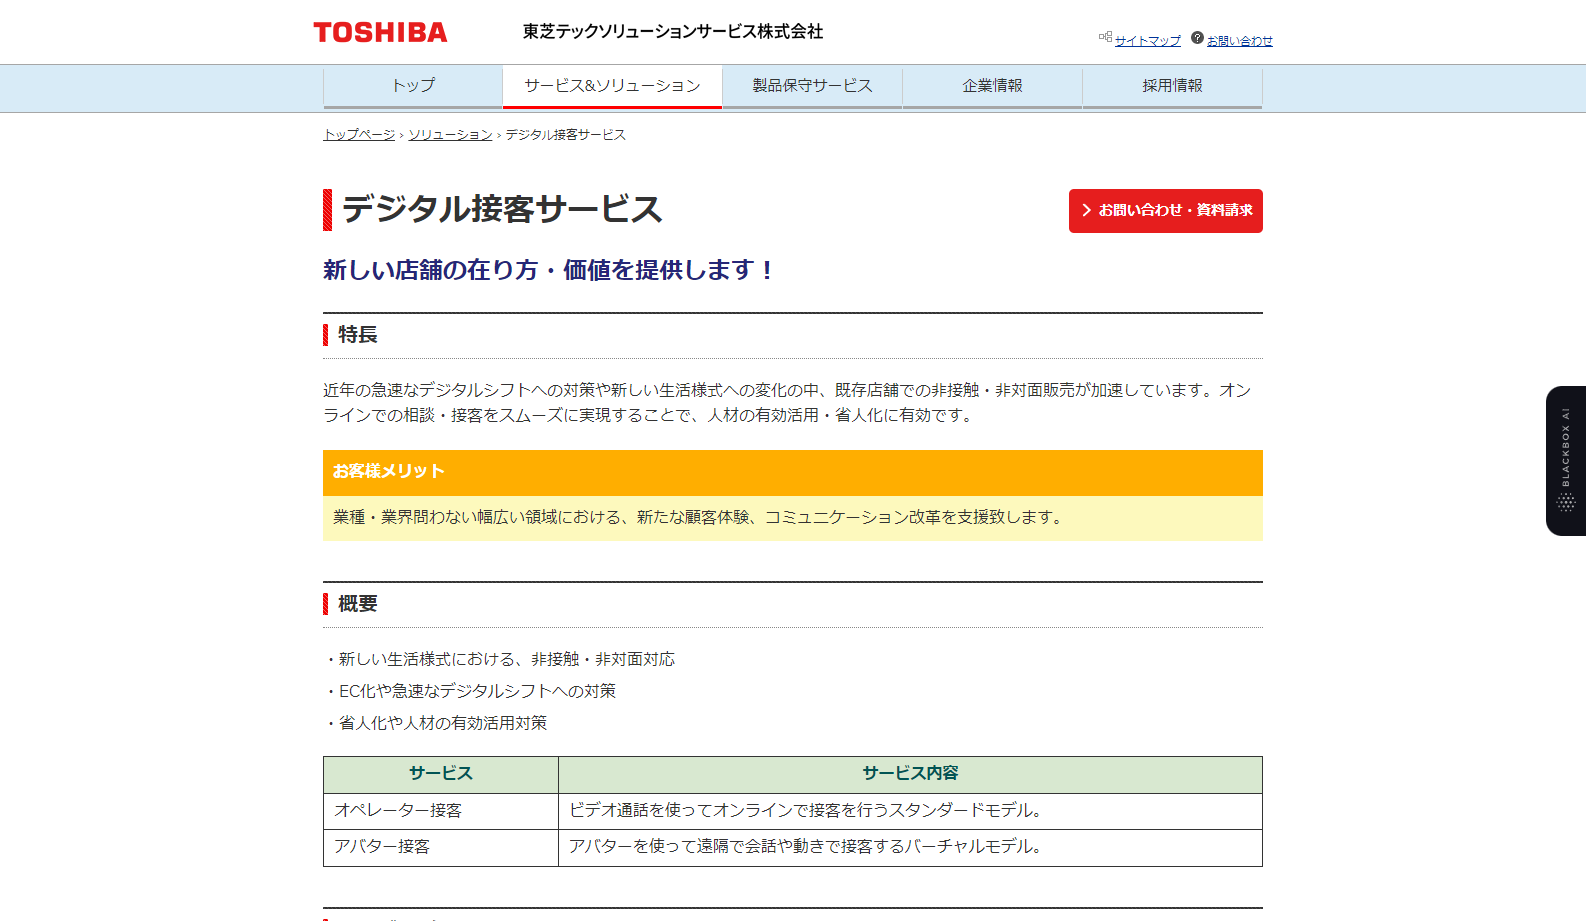Click the TOSHIBA logo
The width and height of the screenshot is (1586, 921).
coord(380,33)
